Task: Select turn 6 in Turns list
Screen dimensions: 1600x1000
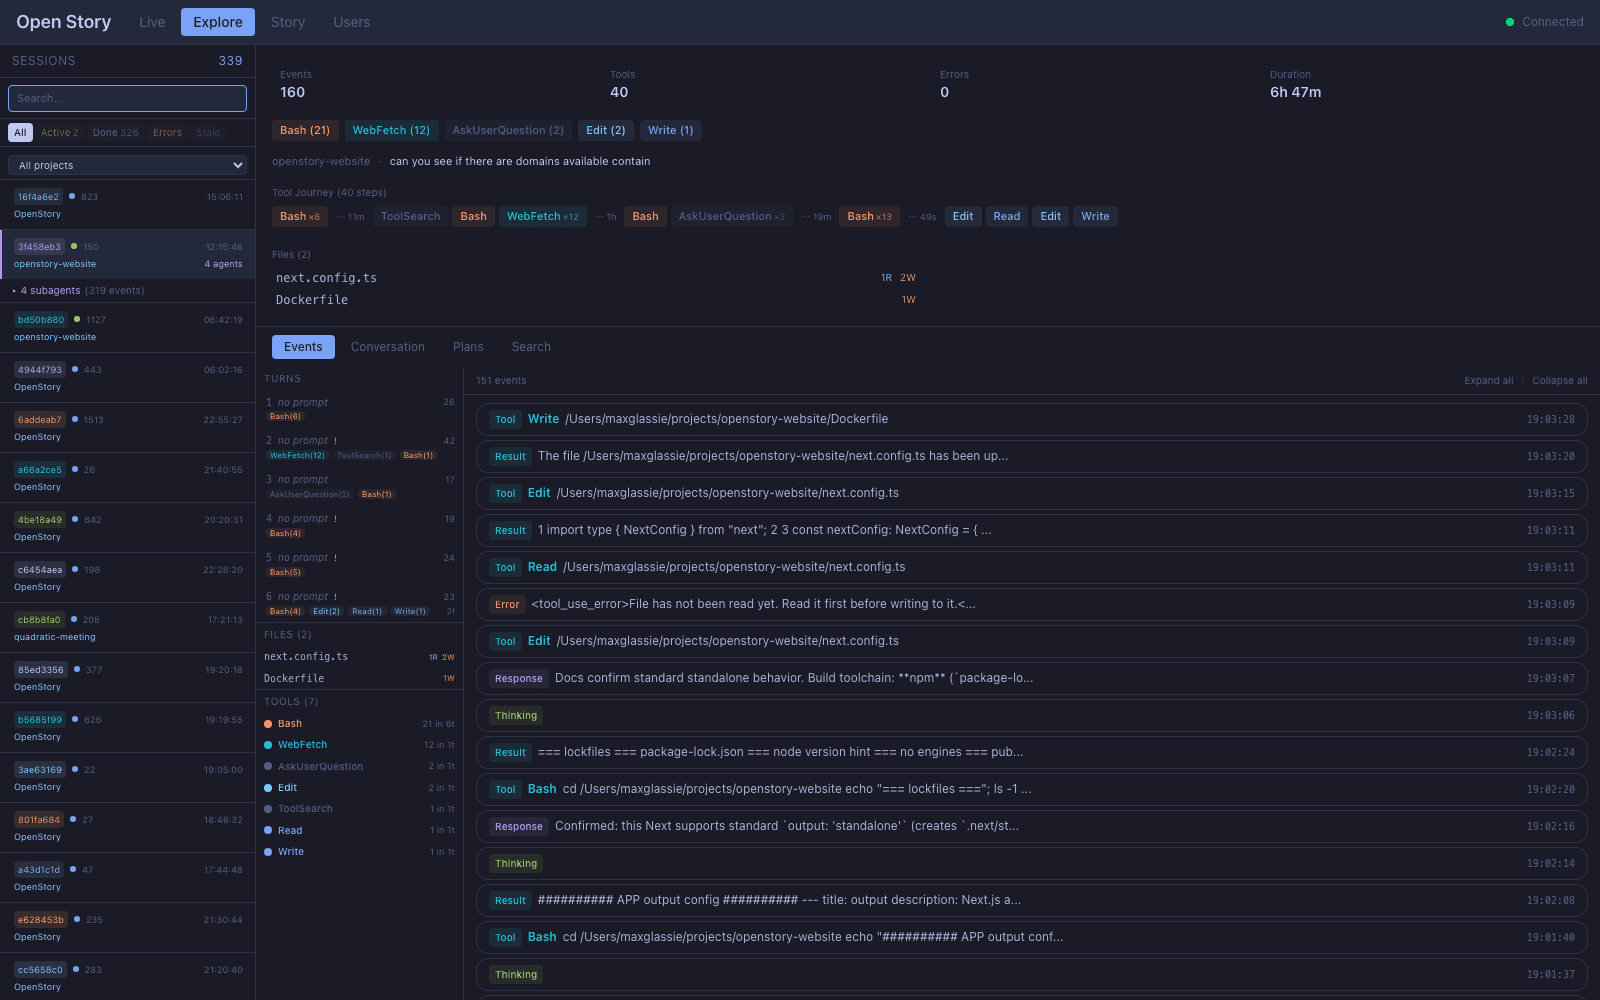Action: [360, 603]
